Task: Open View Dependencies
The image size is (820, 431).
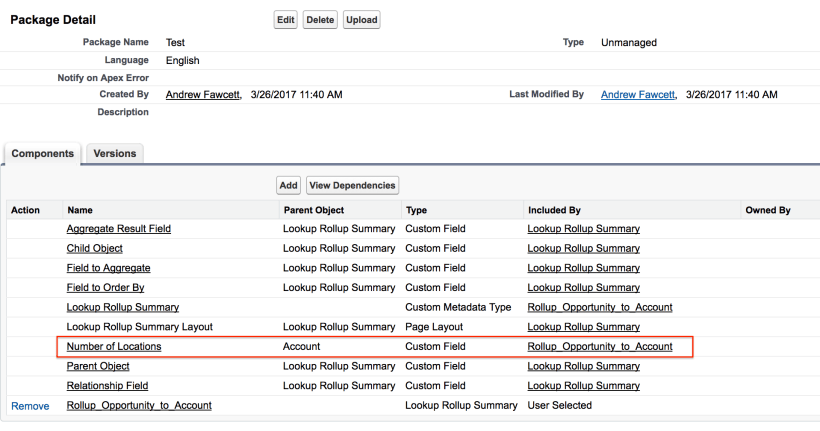Action: 352,185
